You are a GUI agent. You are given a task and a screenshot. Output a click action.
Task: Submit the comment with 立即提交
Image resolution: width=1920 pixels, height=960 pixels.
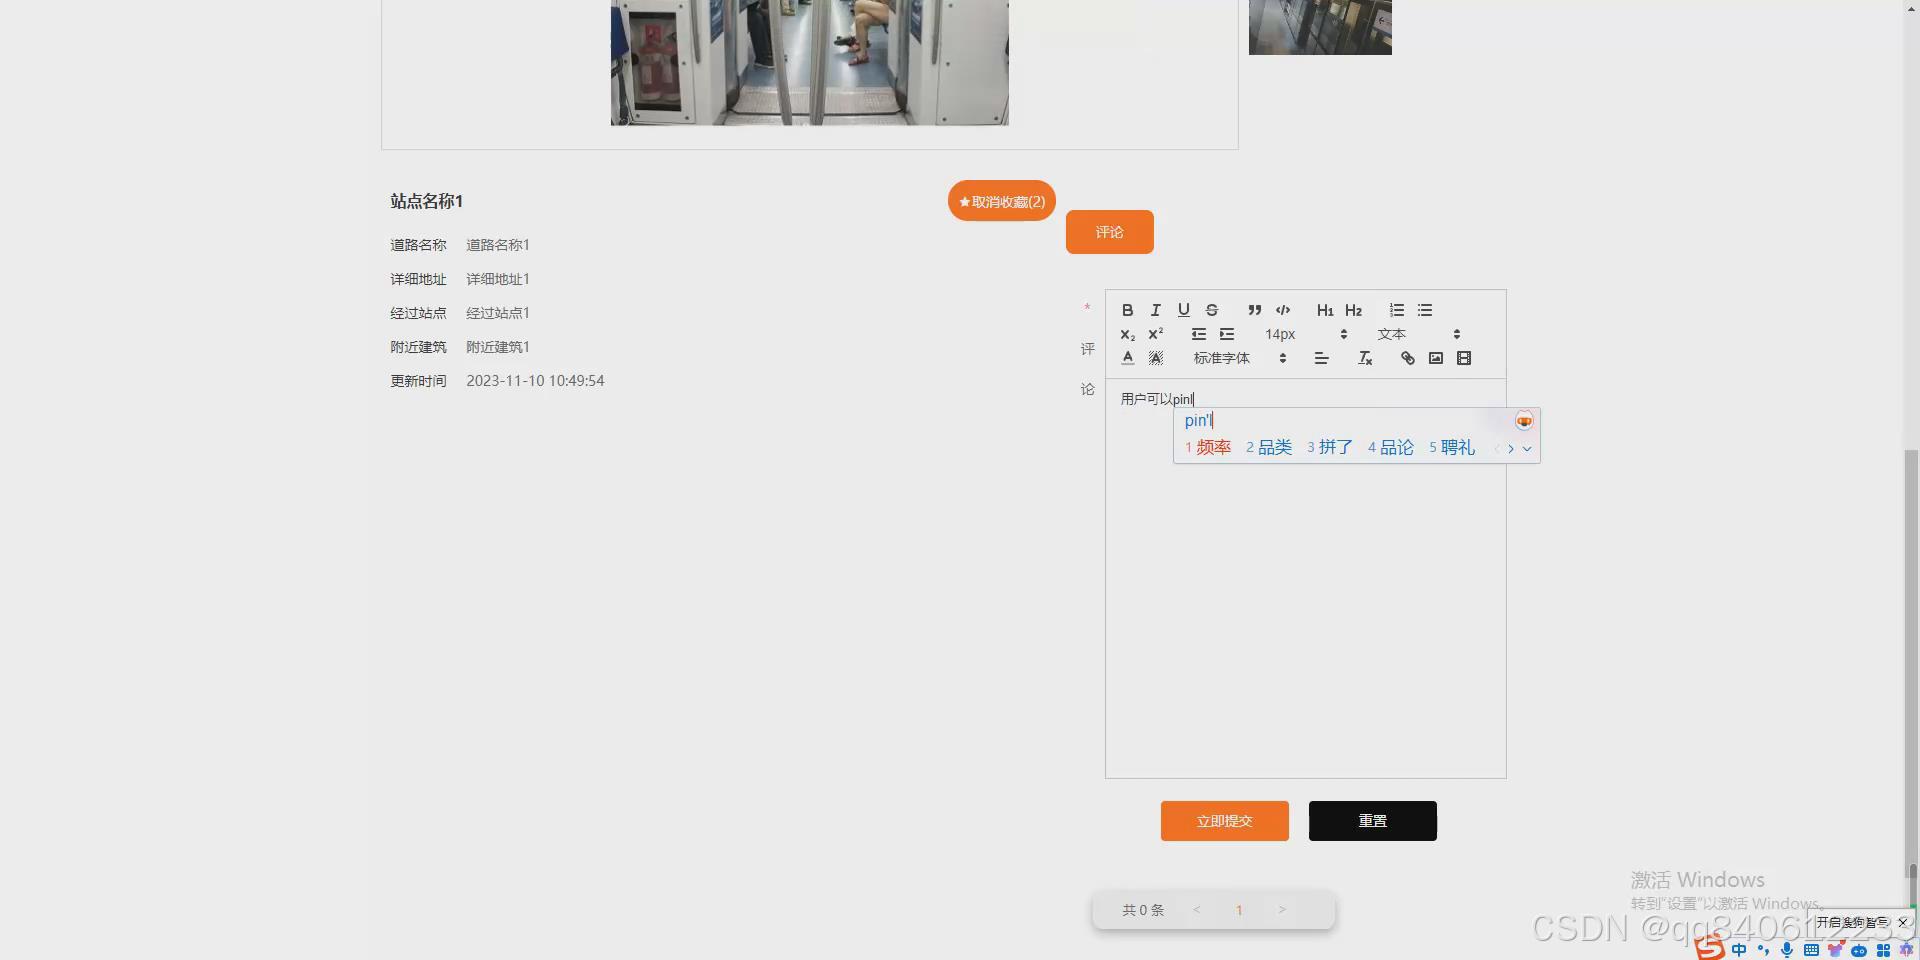pyautogui.click(x=1225, y=821)
